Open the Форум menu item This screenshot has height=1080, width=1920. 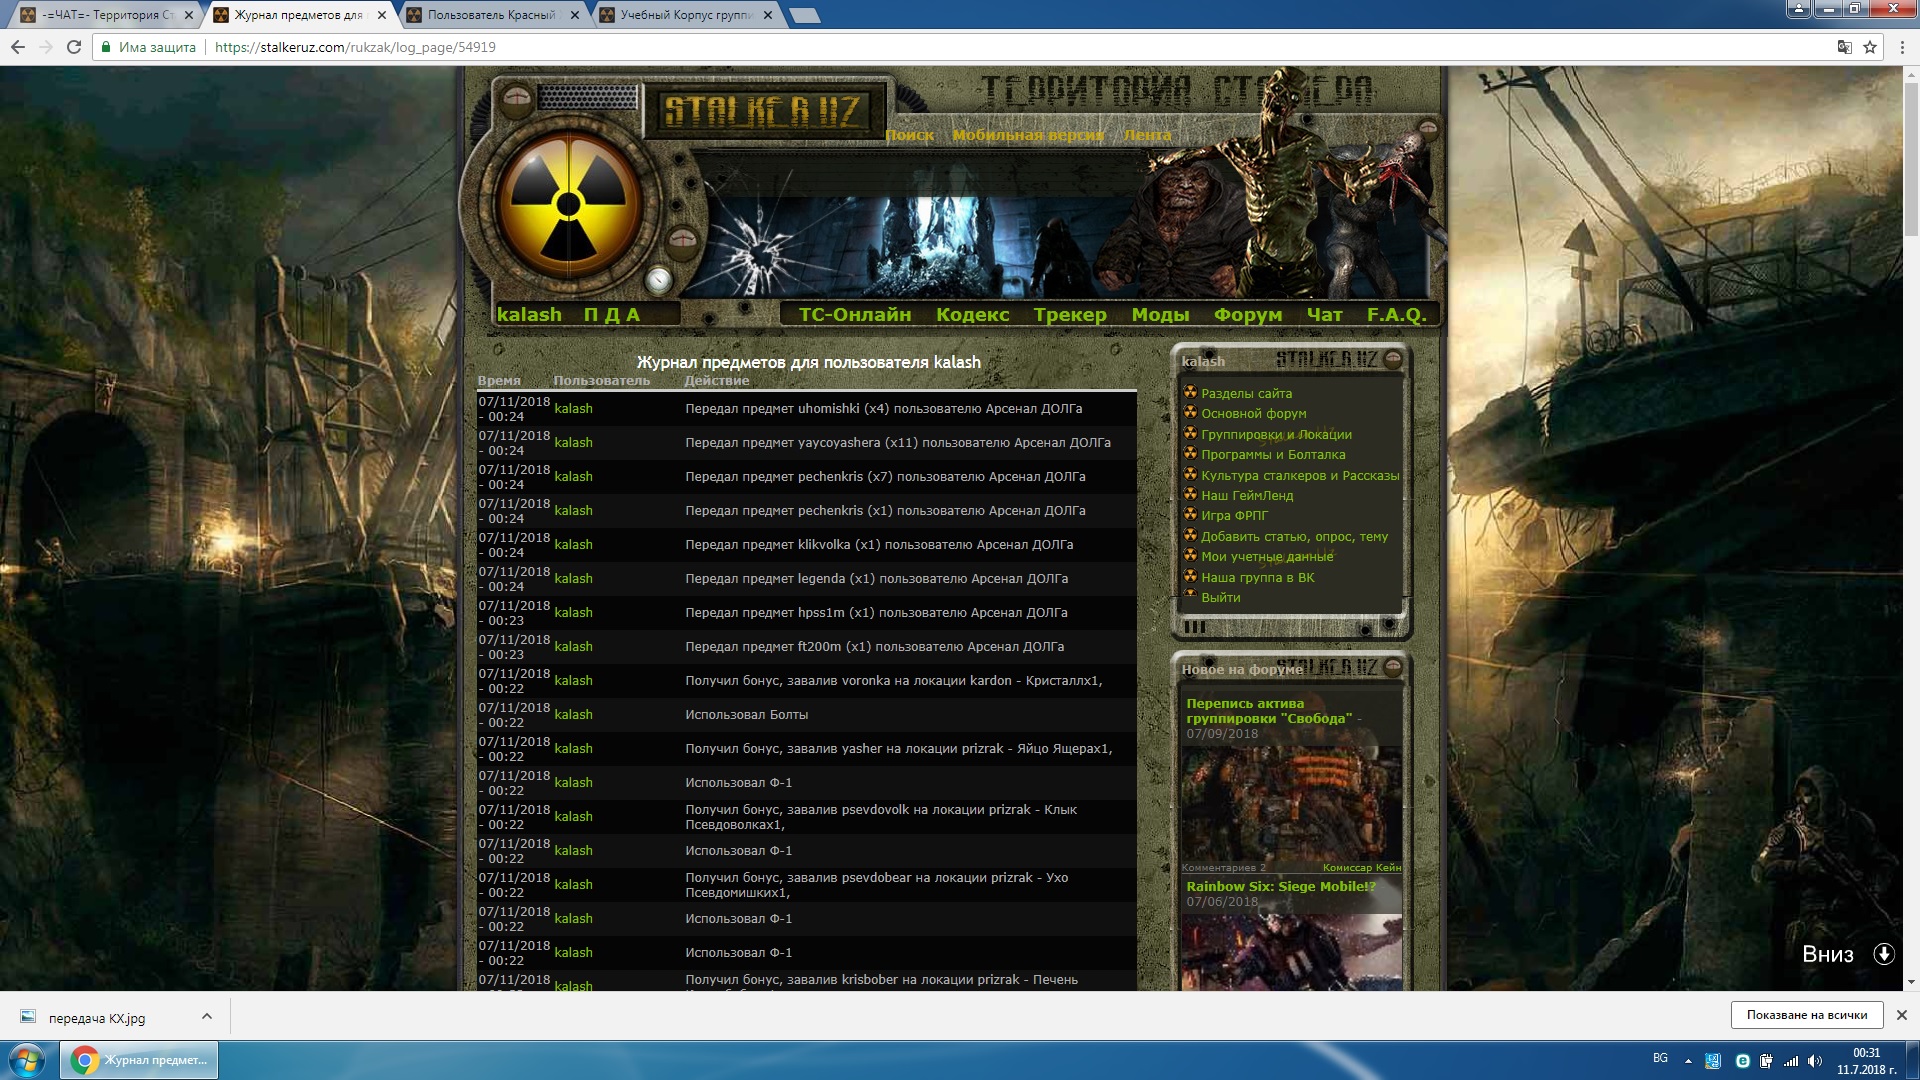coord(1247,315)
